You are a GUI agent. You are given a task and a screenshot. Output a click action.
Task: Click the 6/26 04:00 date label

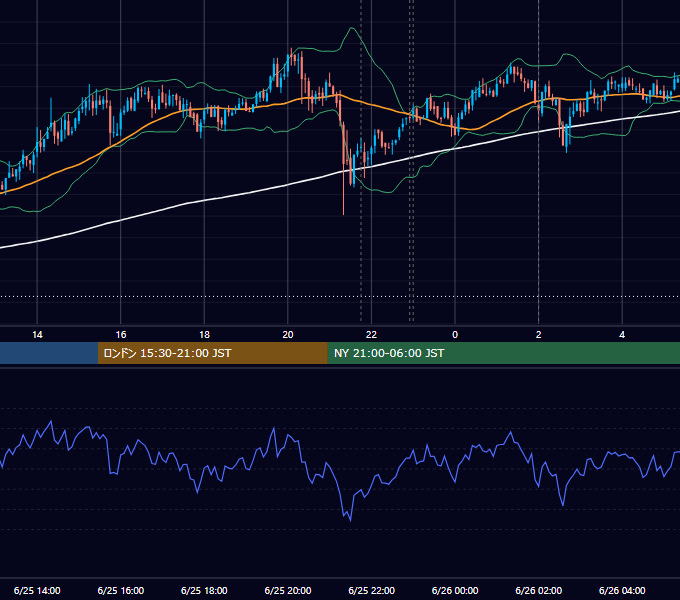tap(622, 590)
